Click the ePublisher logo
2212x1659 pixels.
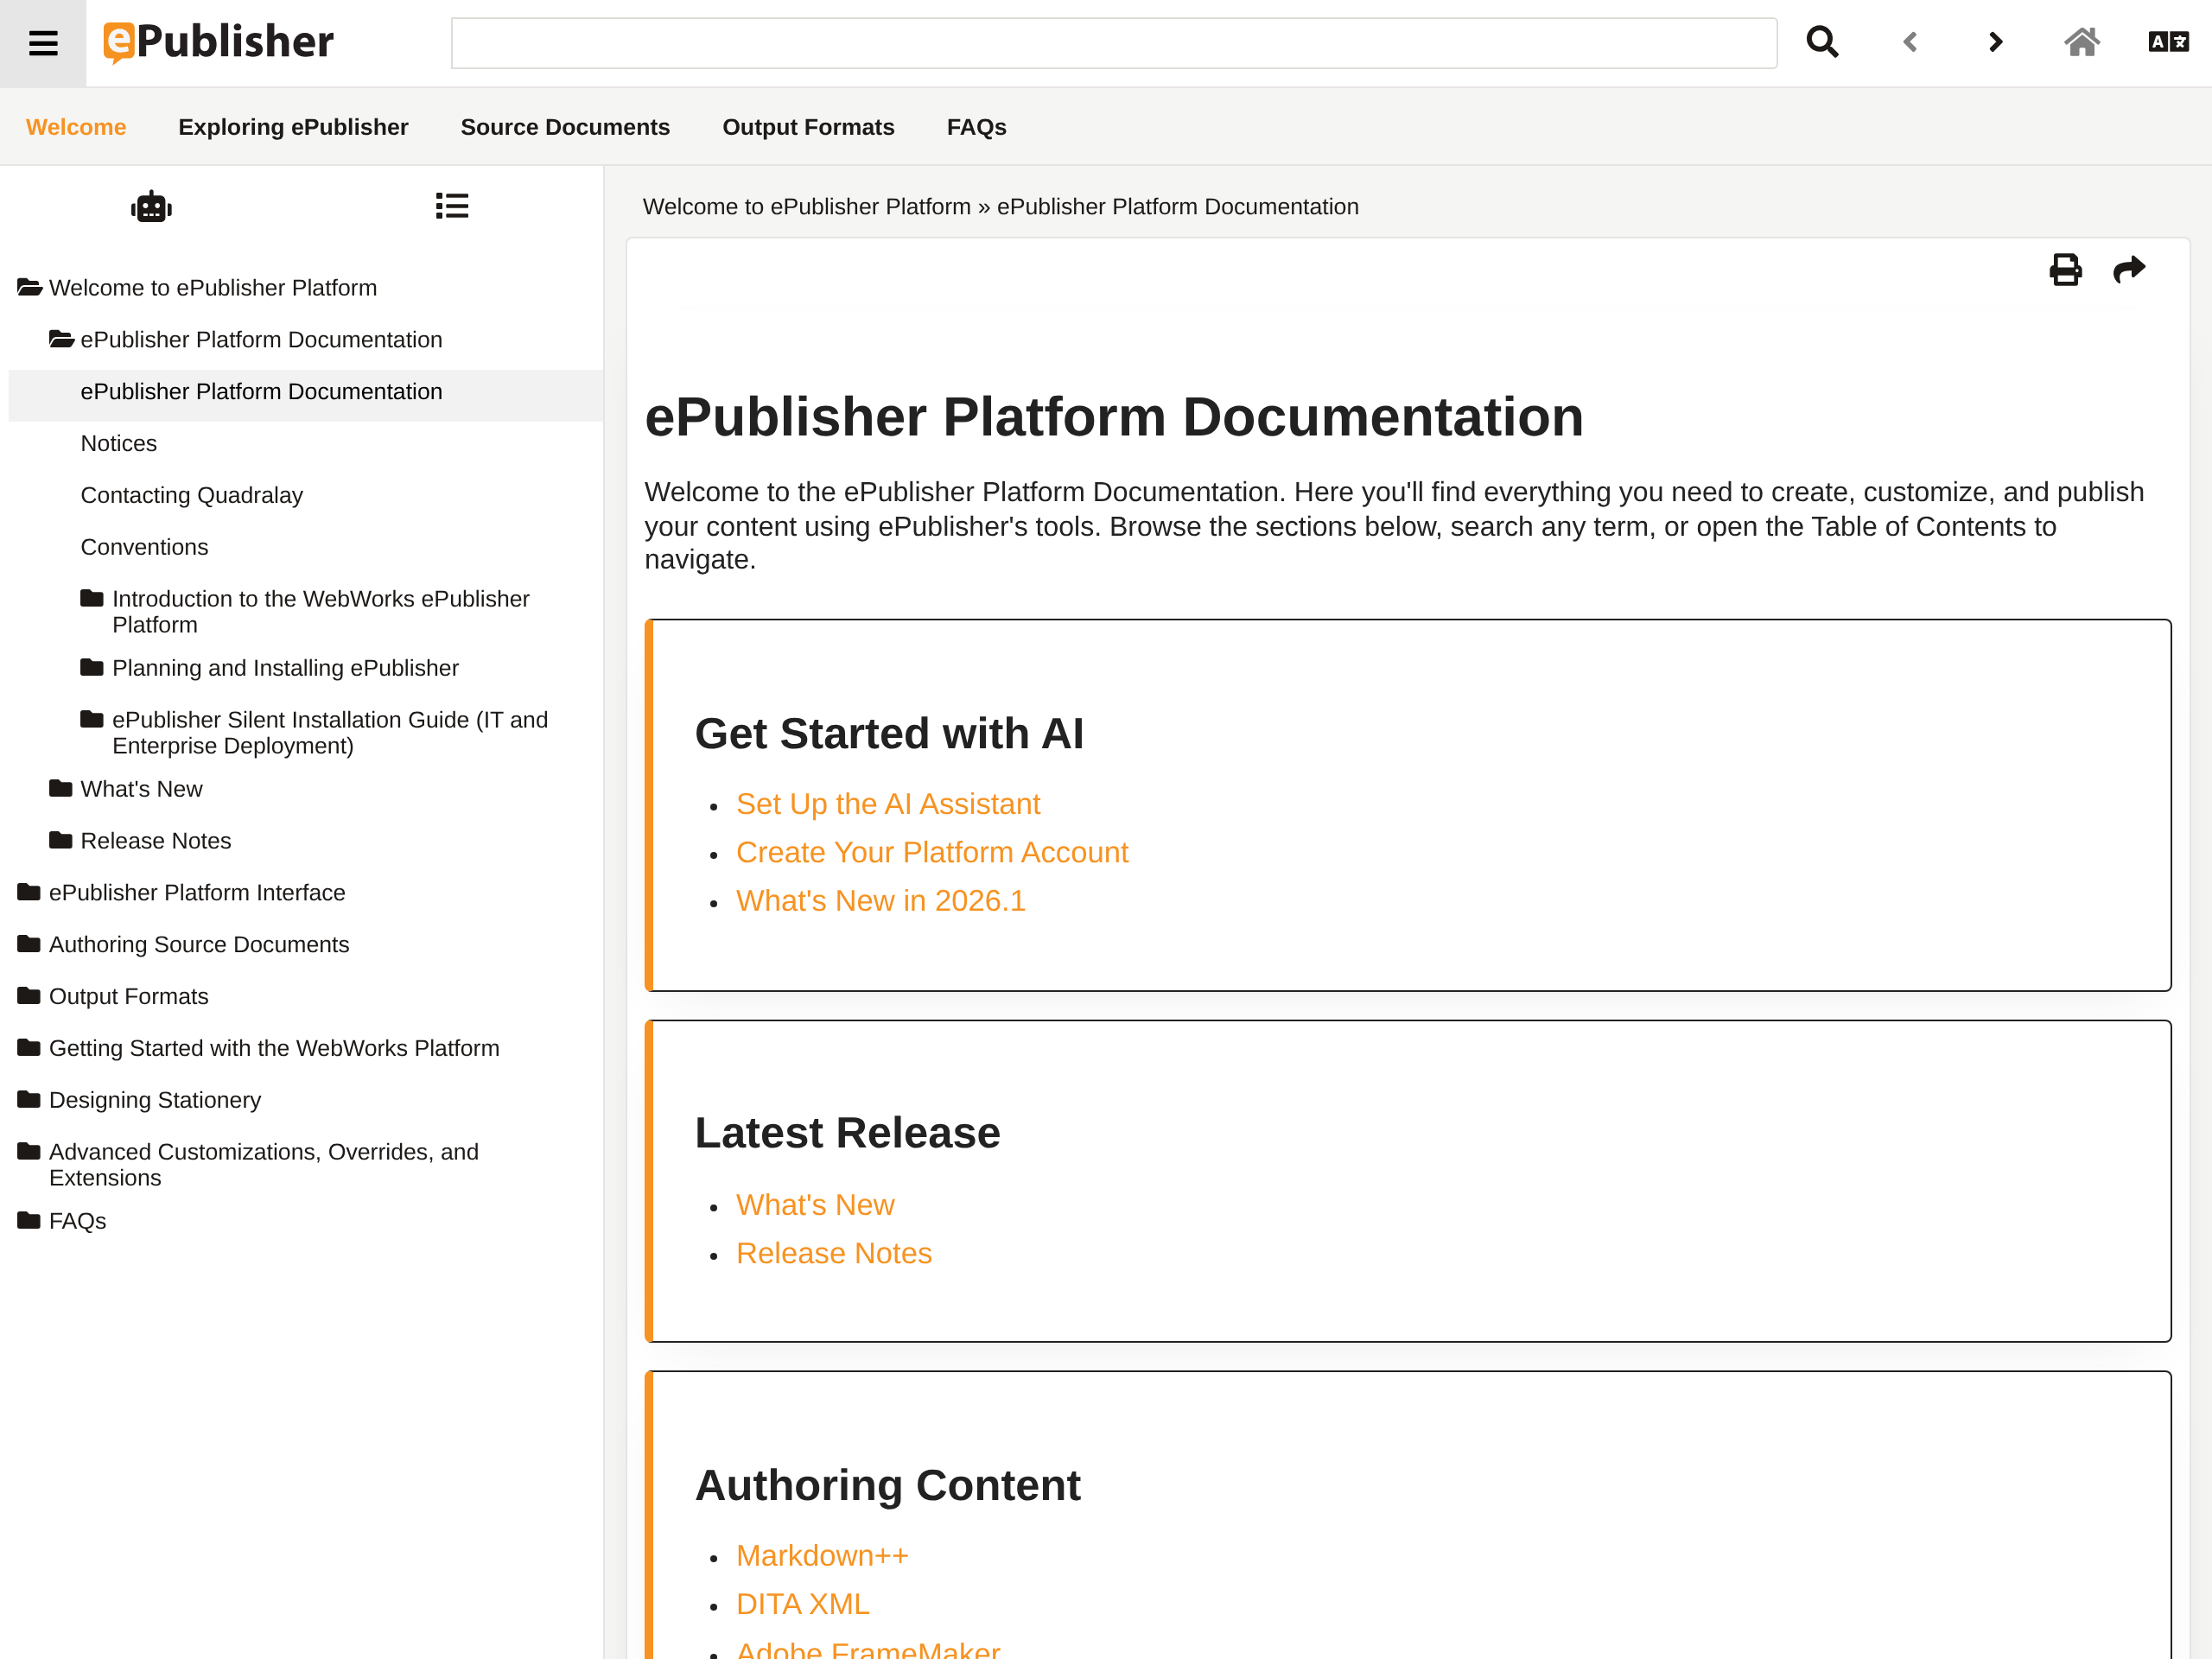coord(218,42)
